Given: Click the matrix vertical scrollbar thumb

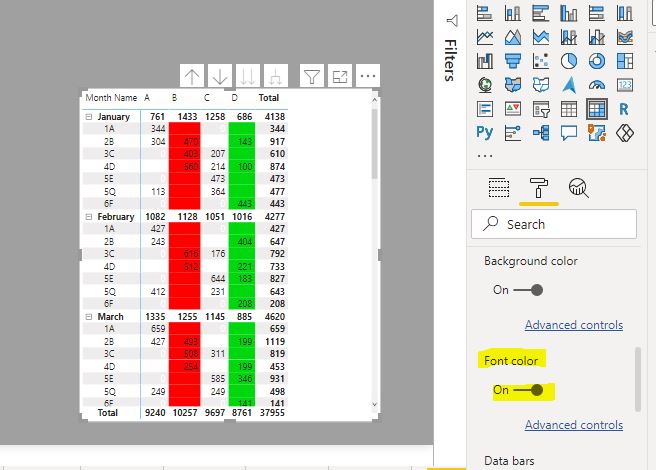Looking at the screenshot, I should pyautogui.click(x=374, y=143).
